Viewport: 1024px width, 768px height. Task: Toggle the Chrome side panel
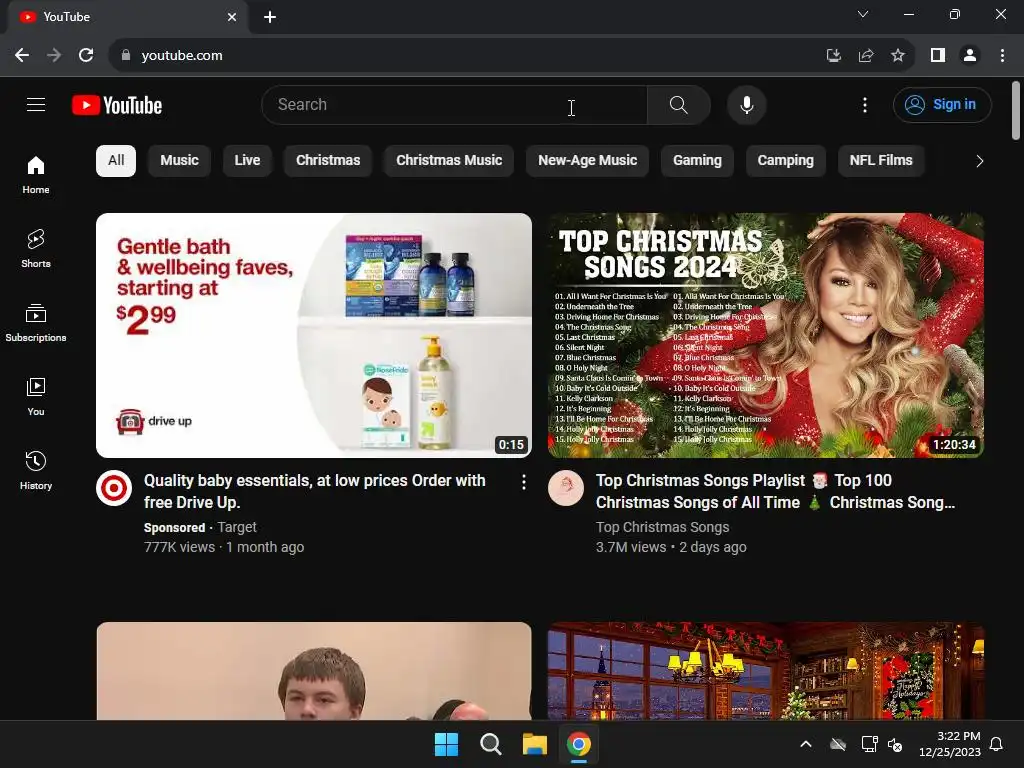pyautogui.click(x=938, y=56)
